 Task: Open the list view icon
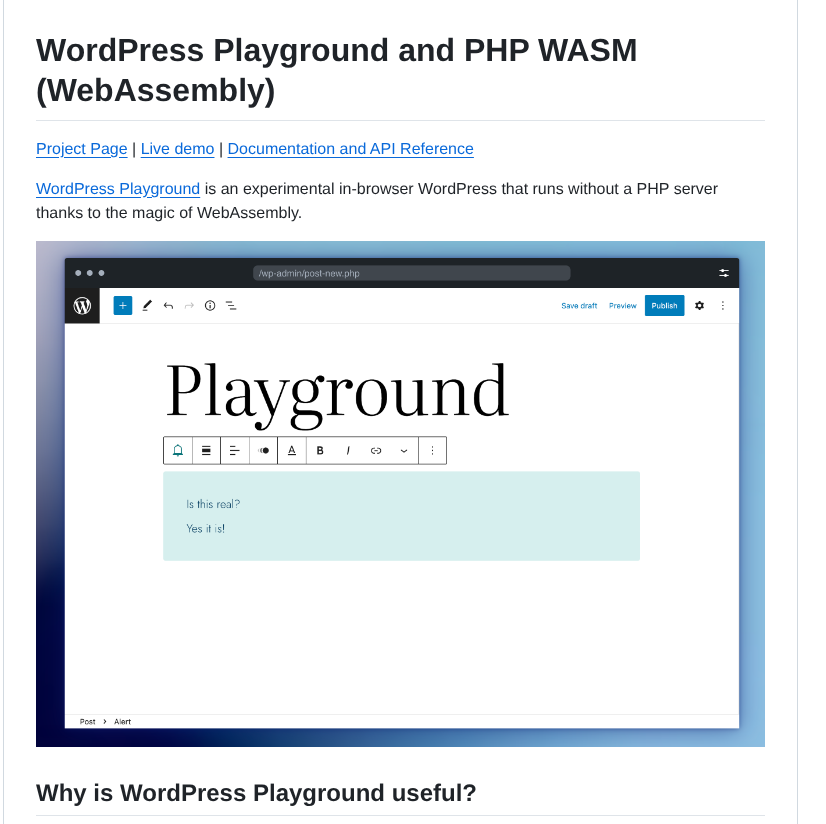231,306
